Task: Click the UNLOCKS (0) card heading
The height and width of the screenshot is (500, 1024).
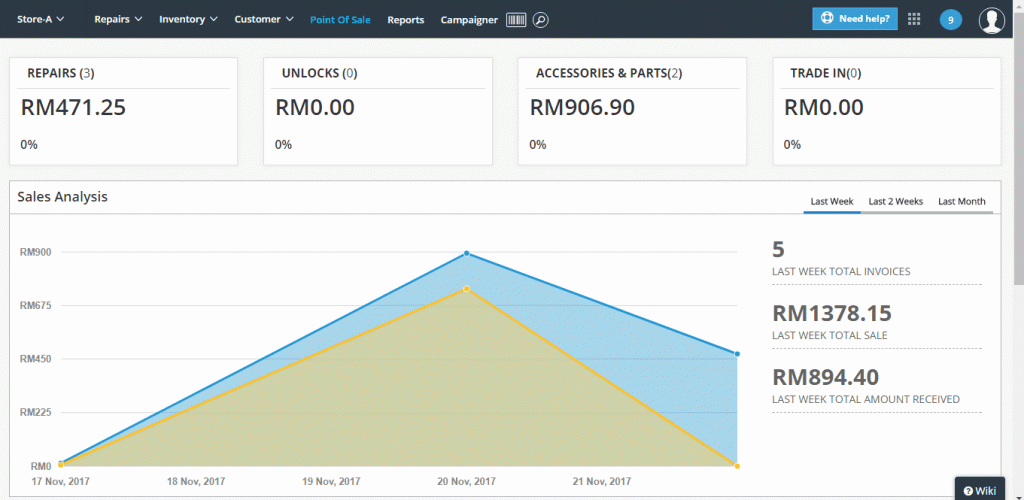Action: [x=319, y=73]
